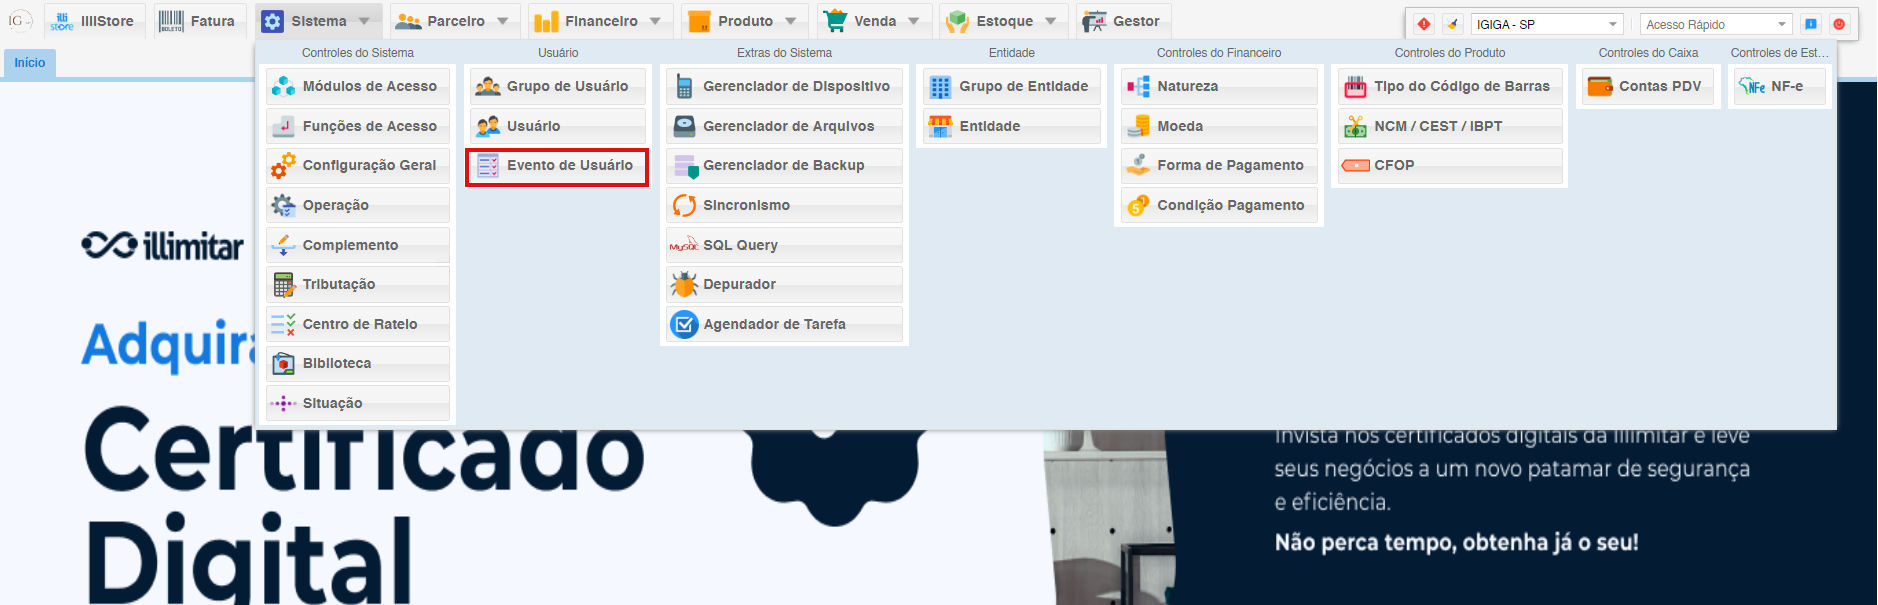Viewport: 1878px width, 605px height.
Task: Click the Grupo de Entidade building icon
Action: [x=940, y=87]
